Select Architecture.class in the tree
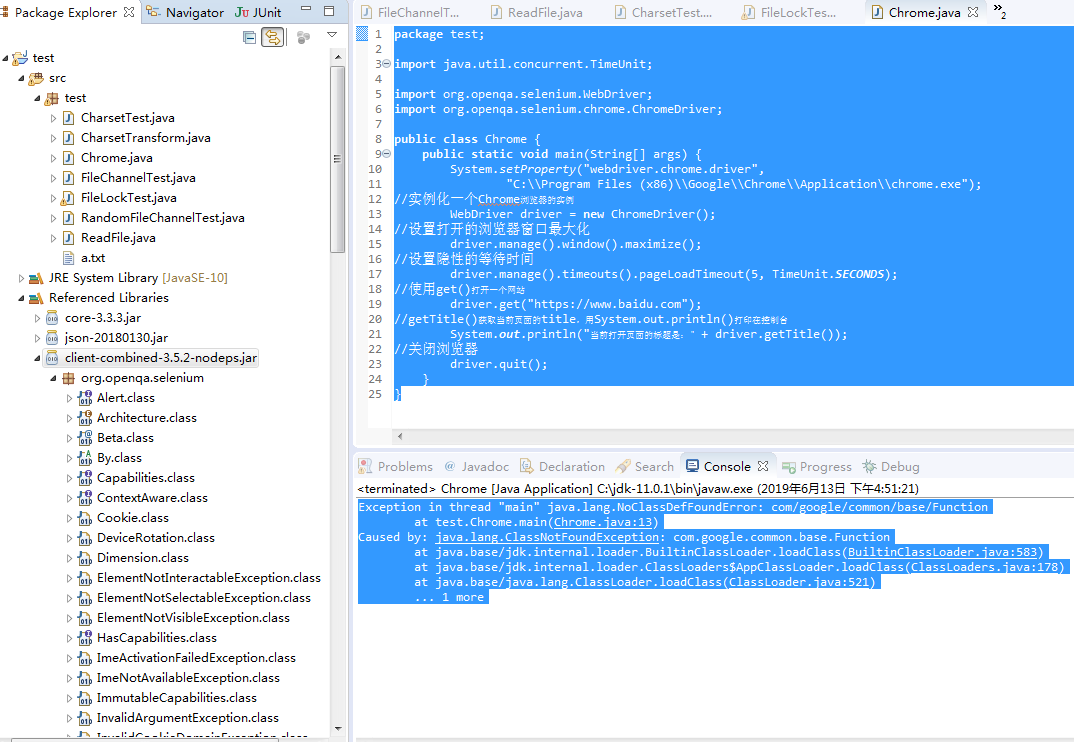 (147, 418)
